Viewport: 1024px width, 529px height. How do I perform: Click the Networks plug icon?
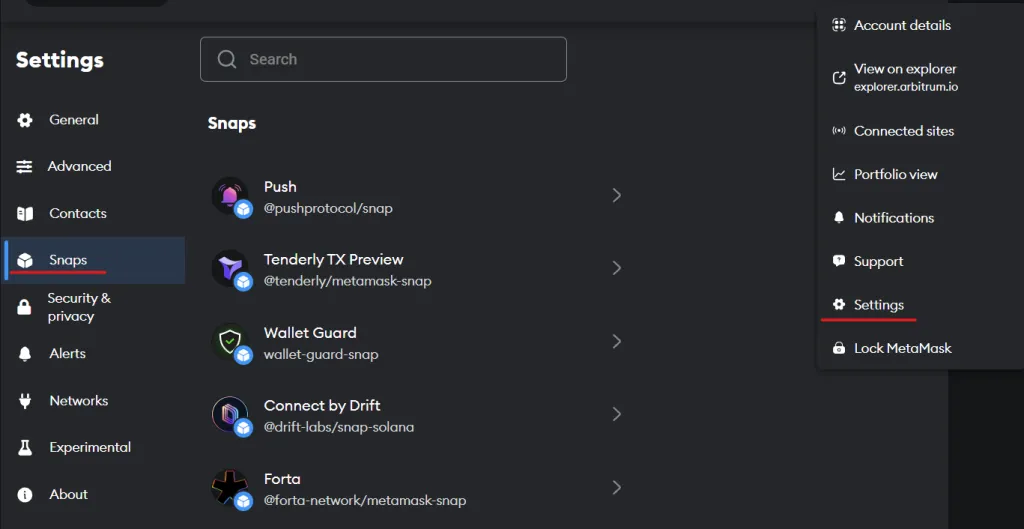pos(25,401)
